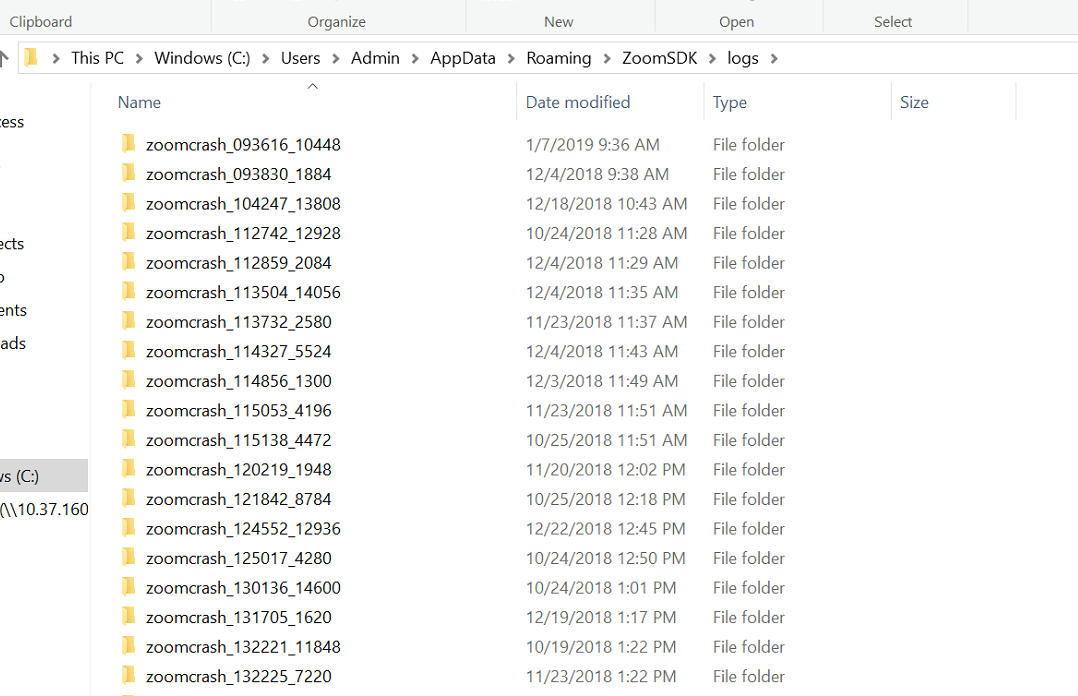The height and width of the screenshot is (696, 1078).
Task: Click folder icon of zoomcrash_112859_2084
Action: point(129,262)
